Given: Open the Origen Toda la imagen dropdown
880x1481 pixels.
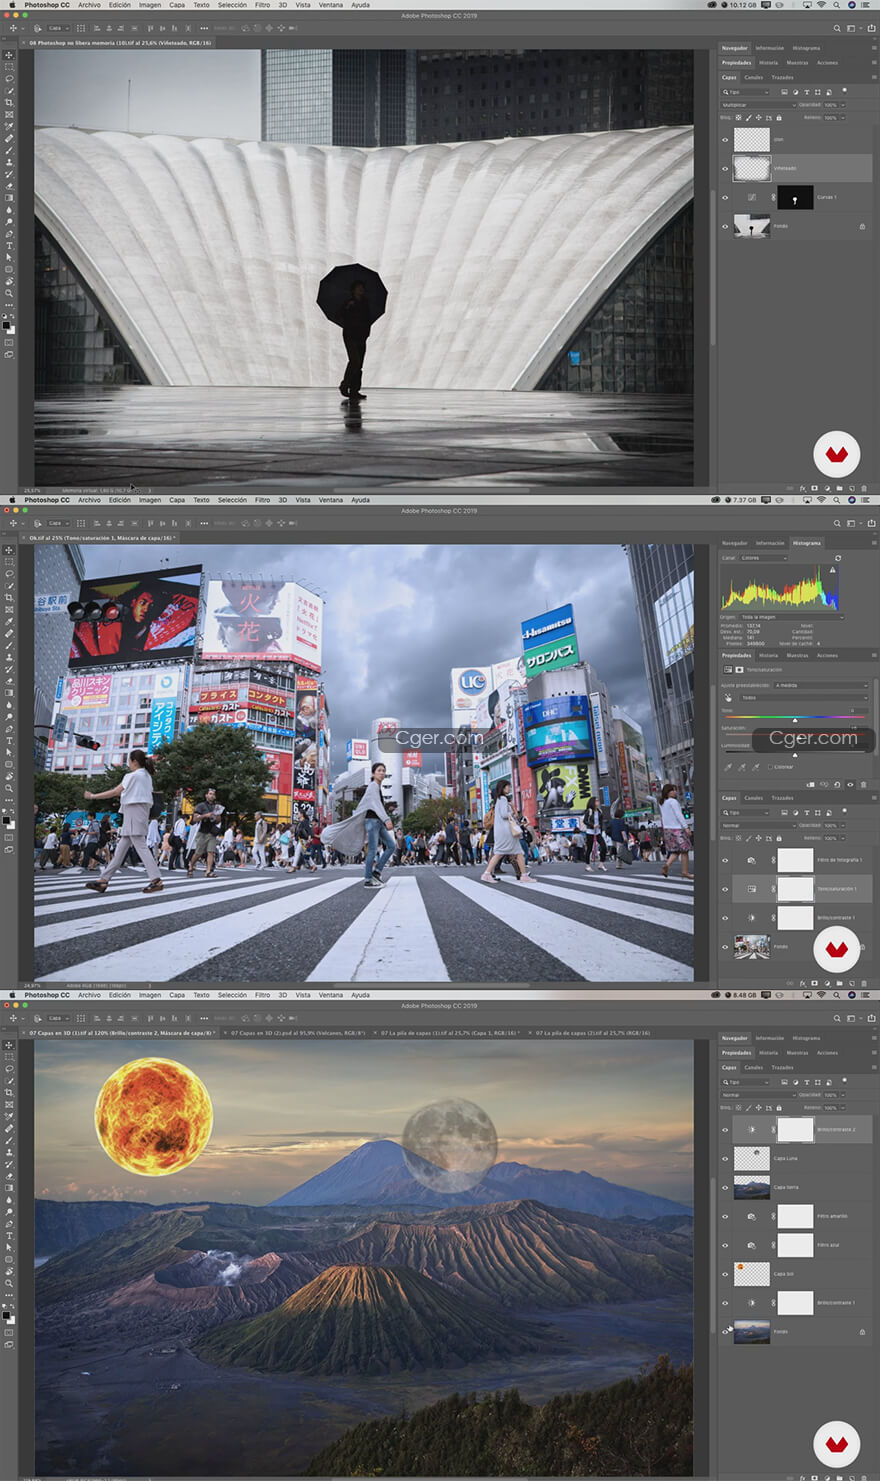Looking at the screenshot, I should pyautogui.click(x=792, y=617).
